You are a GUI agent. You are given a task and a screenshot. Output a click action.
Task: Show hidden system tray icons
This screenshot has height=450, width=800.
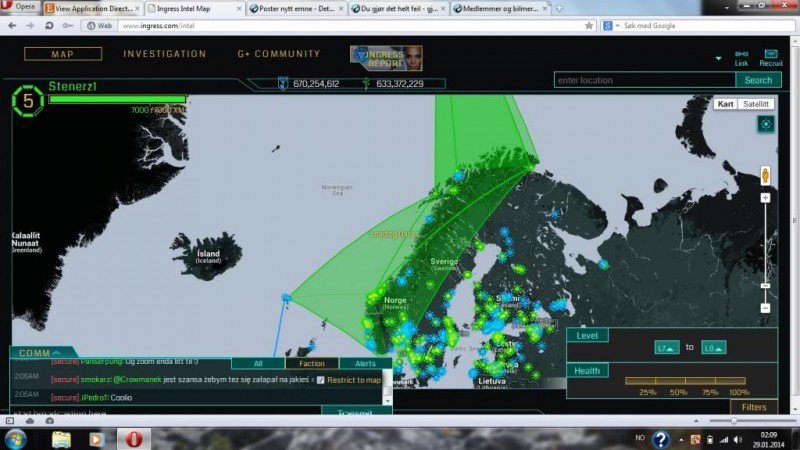681,439
